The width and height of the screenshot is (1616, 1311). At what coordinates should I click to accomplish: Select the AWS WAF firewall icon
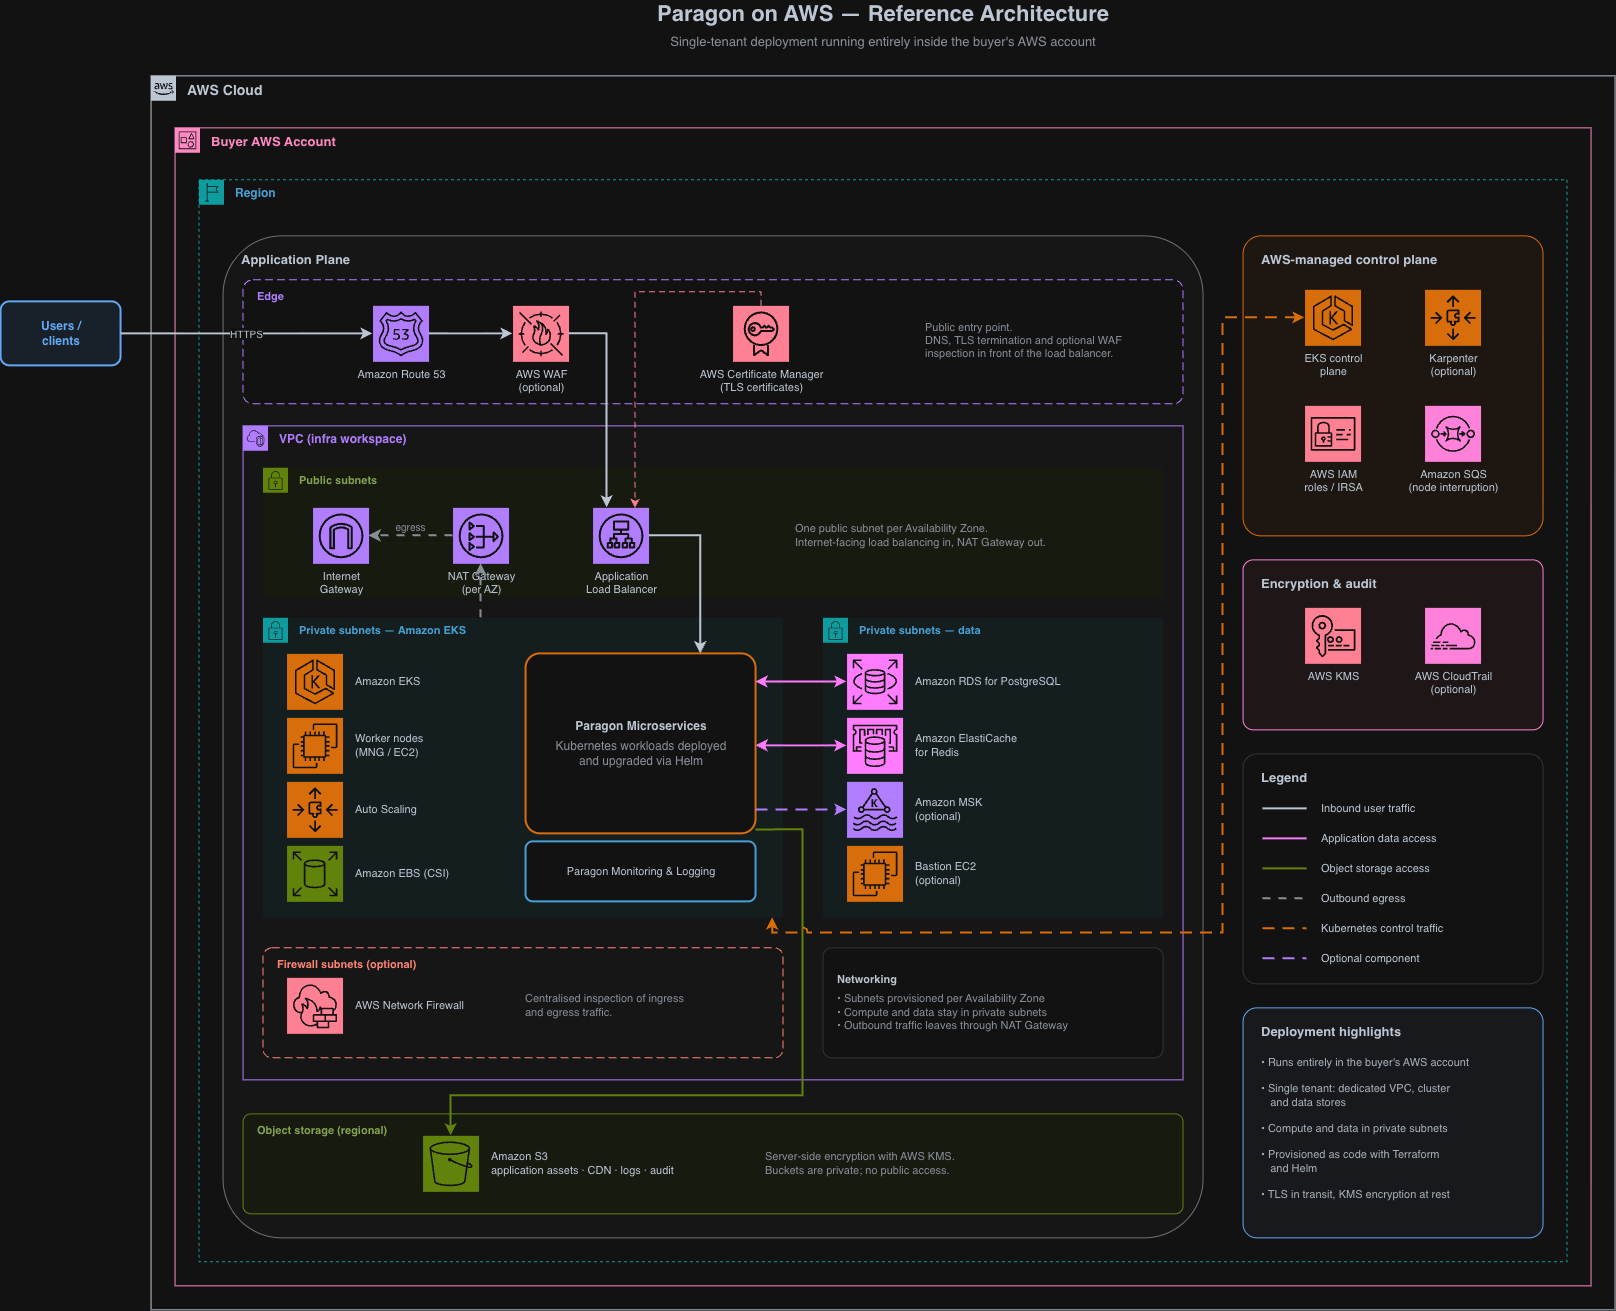coord(541,334)
